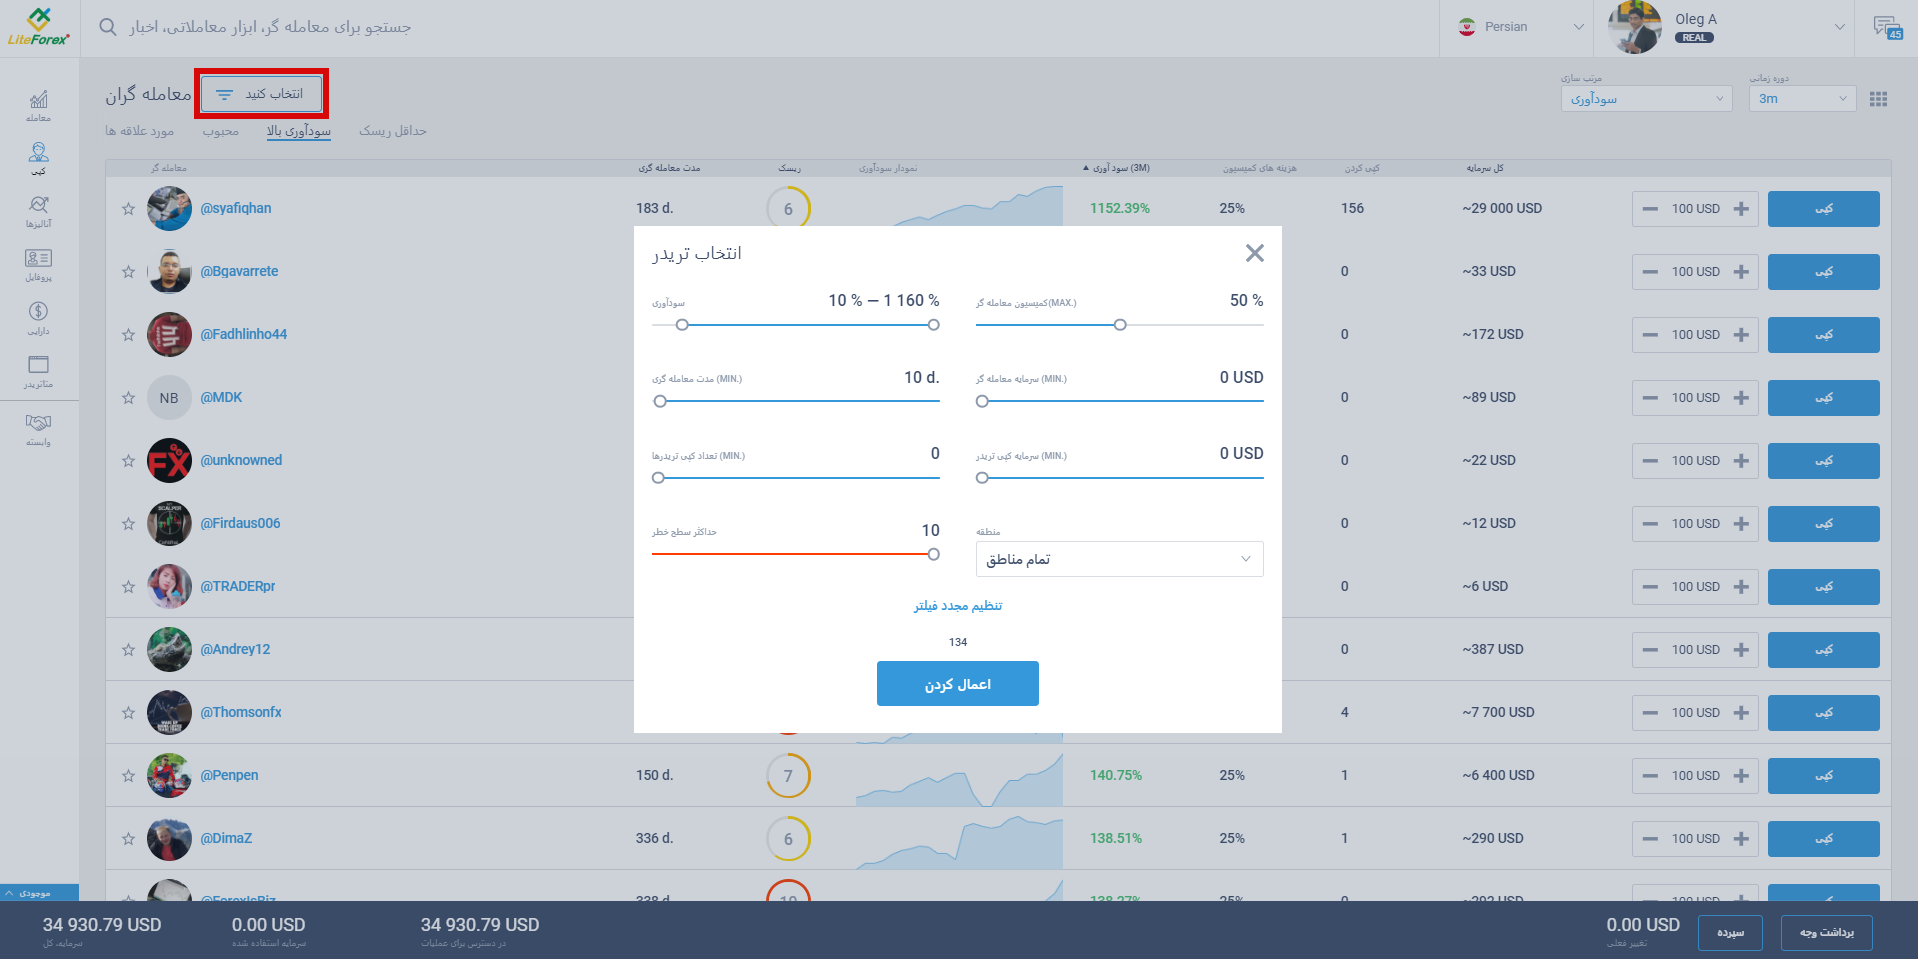
Task: Increase copy amount for @Bgavarrete with plus
Action: 1741,272
